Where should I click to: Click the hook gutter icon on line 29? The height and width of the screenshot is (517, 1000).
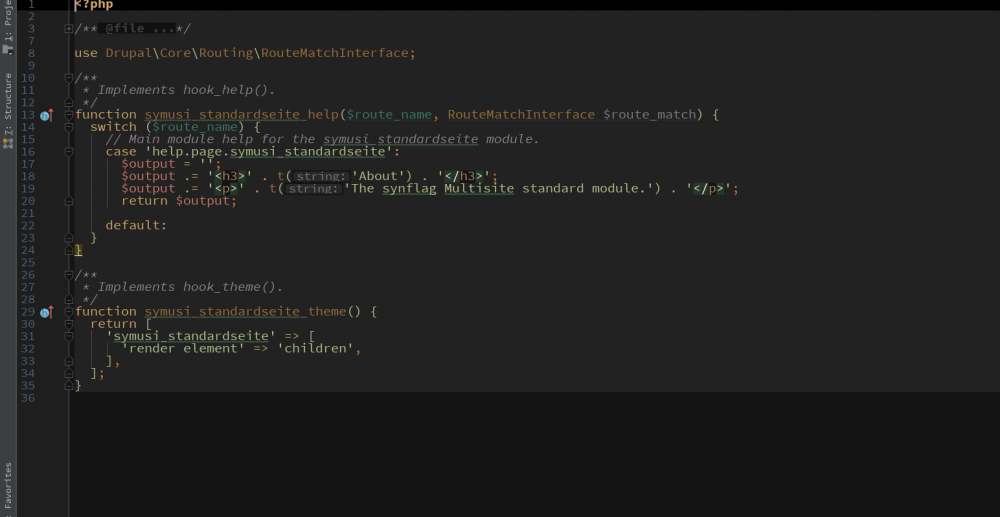click(x=46, y=312)
